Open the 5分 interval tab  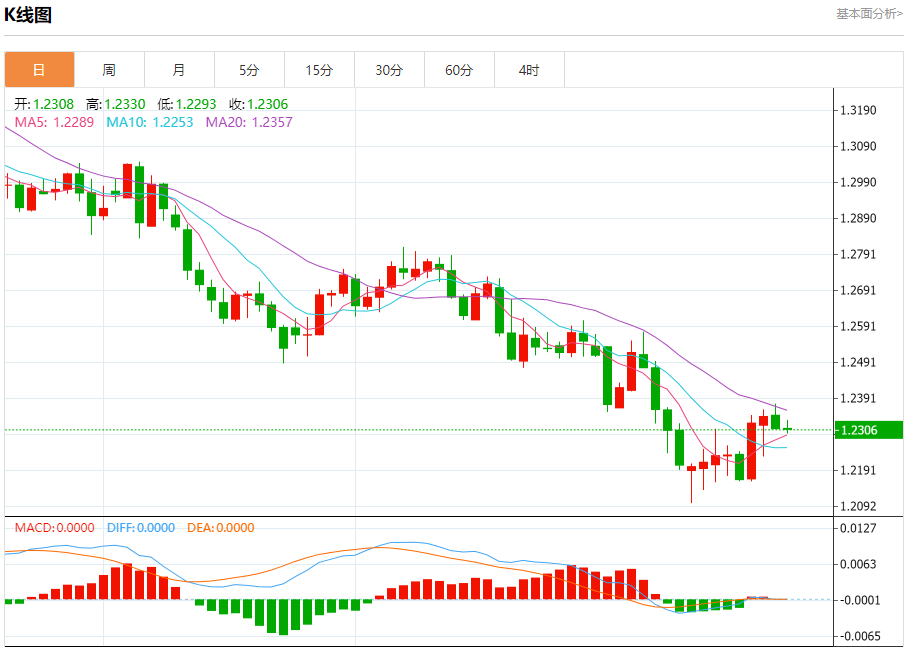point(250,70)
